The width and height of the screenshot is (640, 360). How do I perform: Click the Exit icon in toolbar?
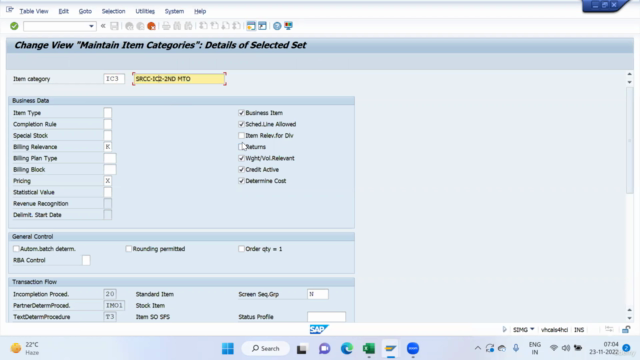tap(140, 26)
